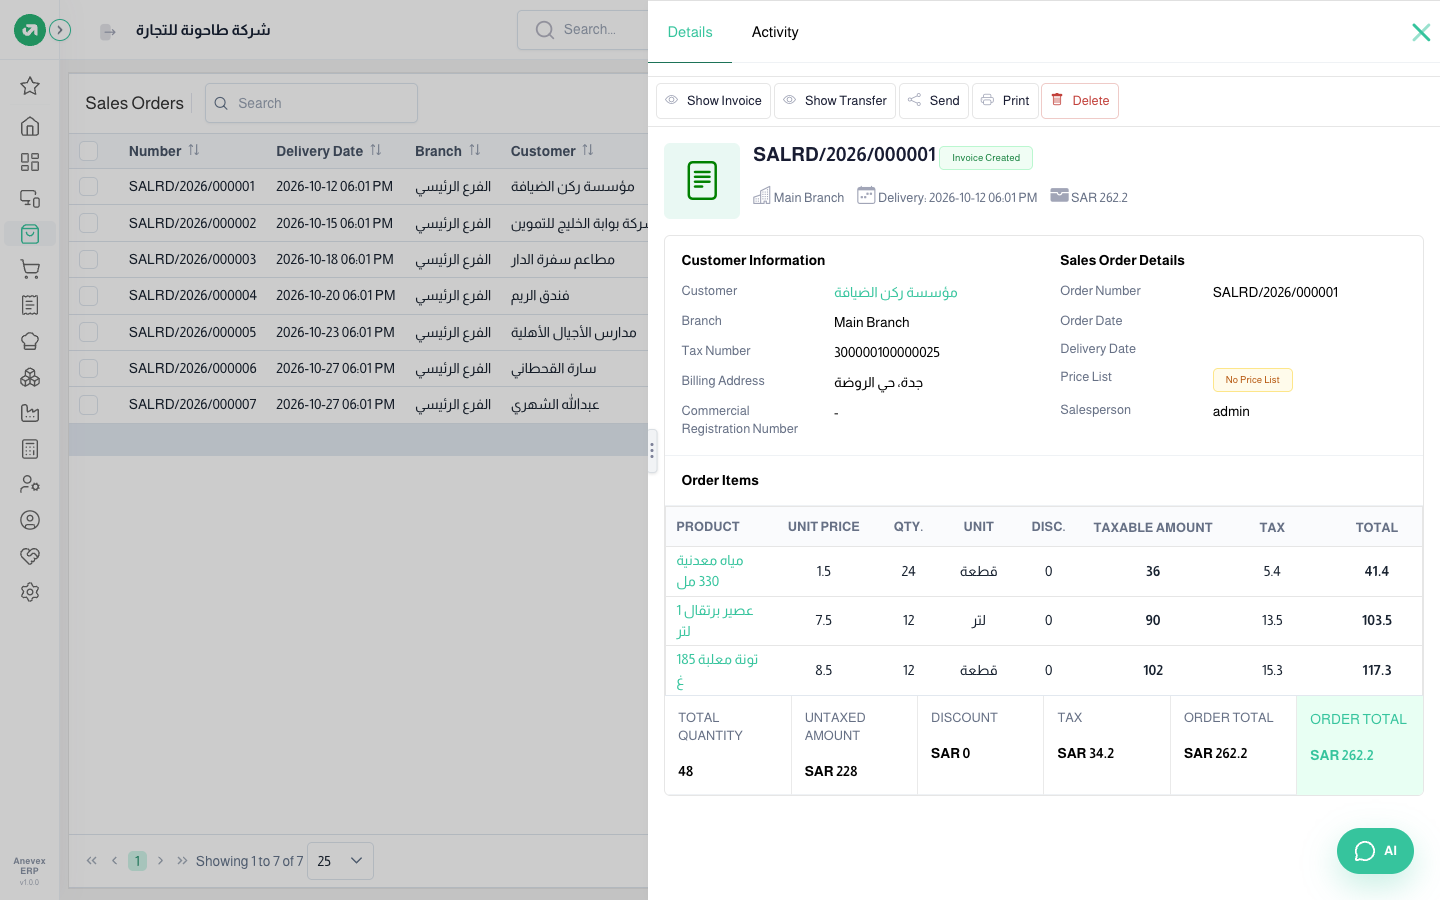Click the global Search box in top bar
The width and height of the screenshot is (1440, 900).
(x=583, y=30)
